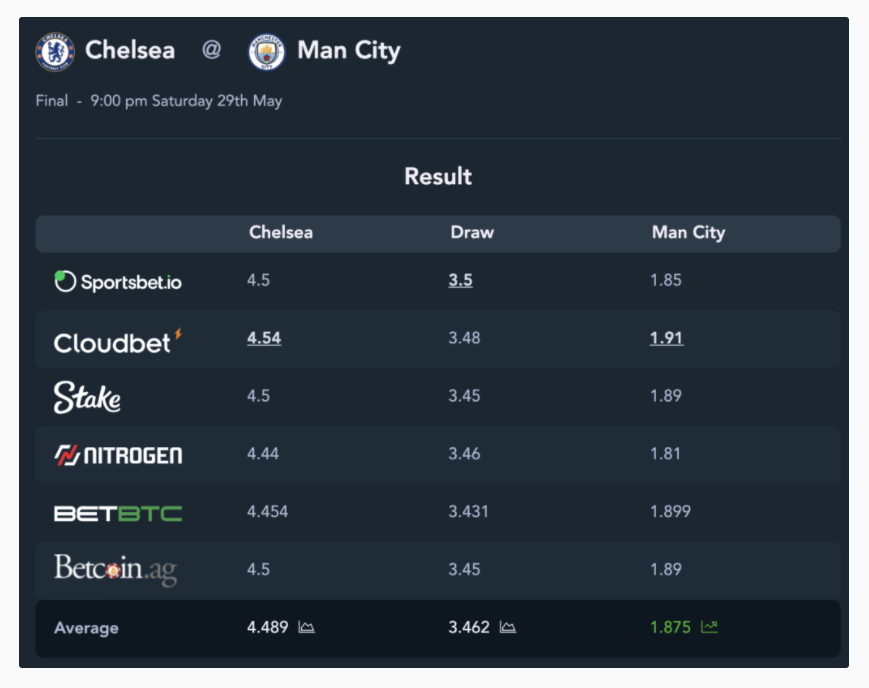
Task: Click BetBTC's Draw odds 3.431
Action: click(x=468, y=511)
